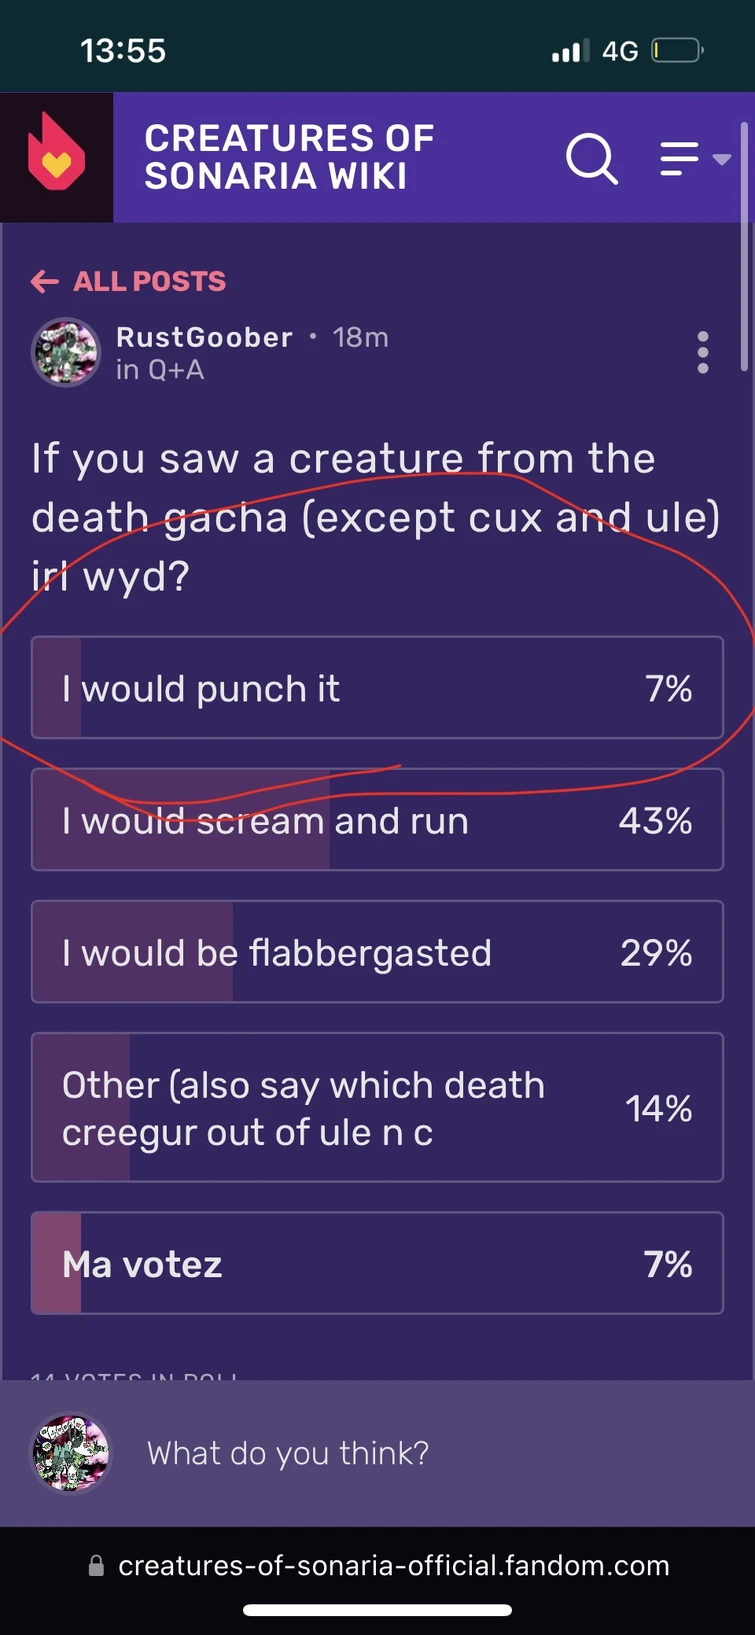Open the wiki search
Image resolution: width=755 pixels, height=1635 pixels.
(592, 160)
